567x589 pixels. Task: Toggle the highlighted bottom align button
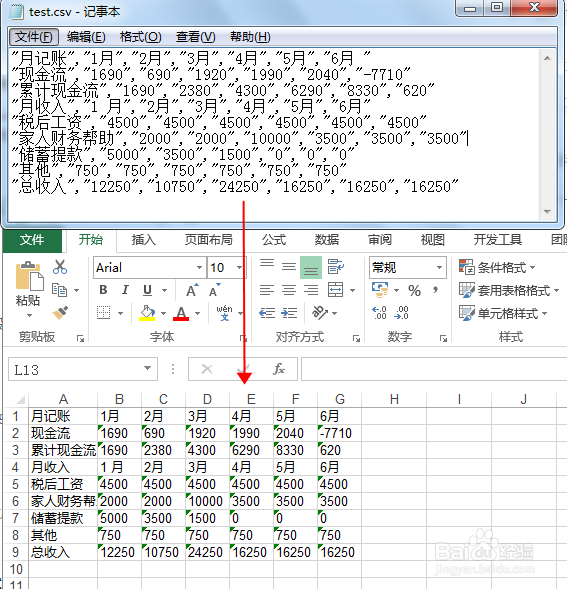(311, 267)
